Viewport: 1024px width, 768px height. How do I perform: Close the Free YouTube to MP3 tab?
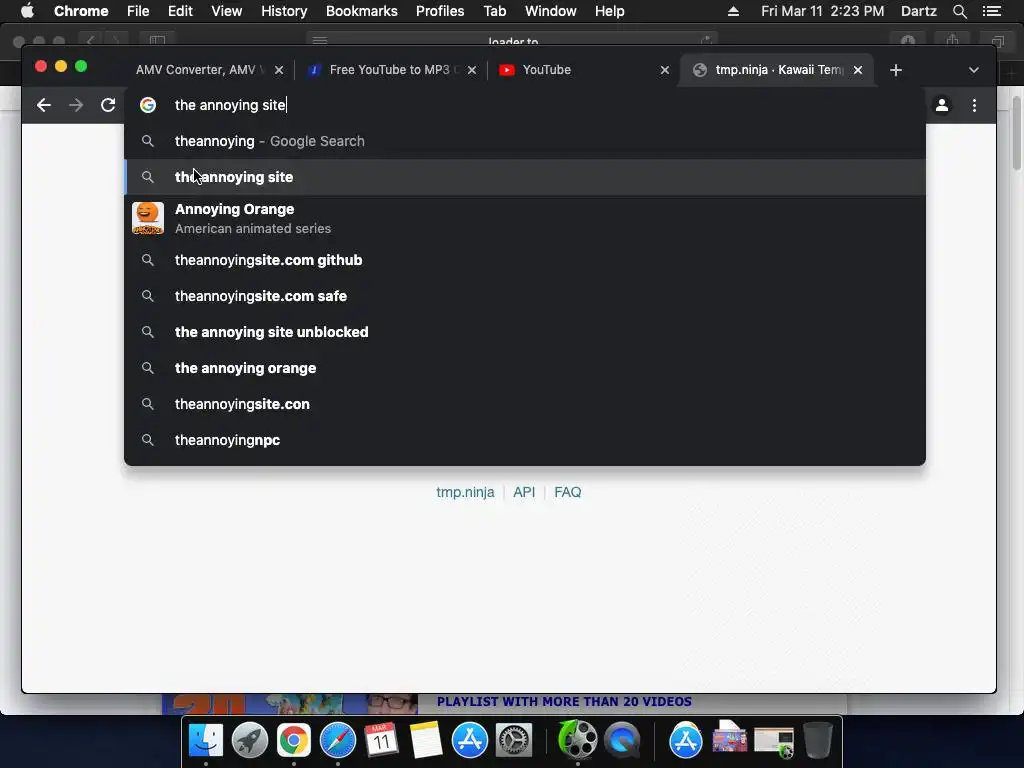click(x=472, y=70)
